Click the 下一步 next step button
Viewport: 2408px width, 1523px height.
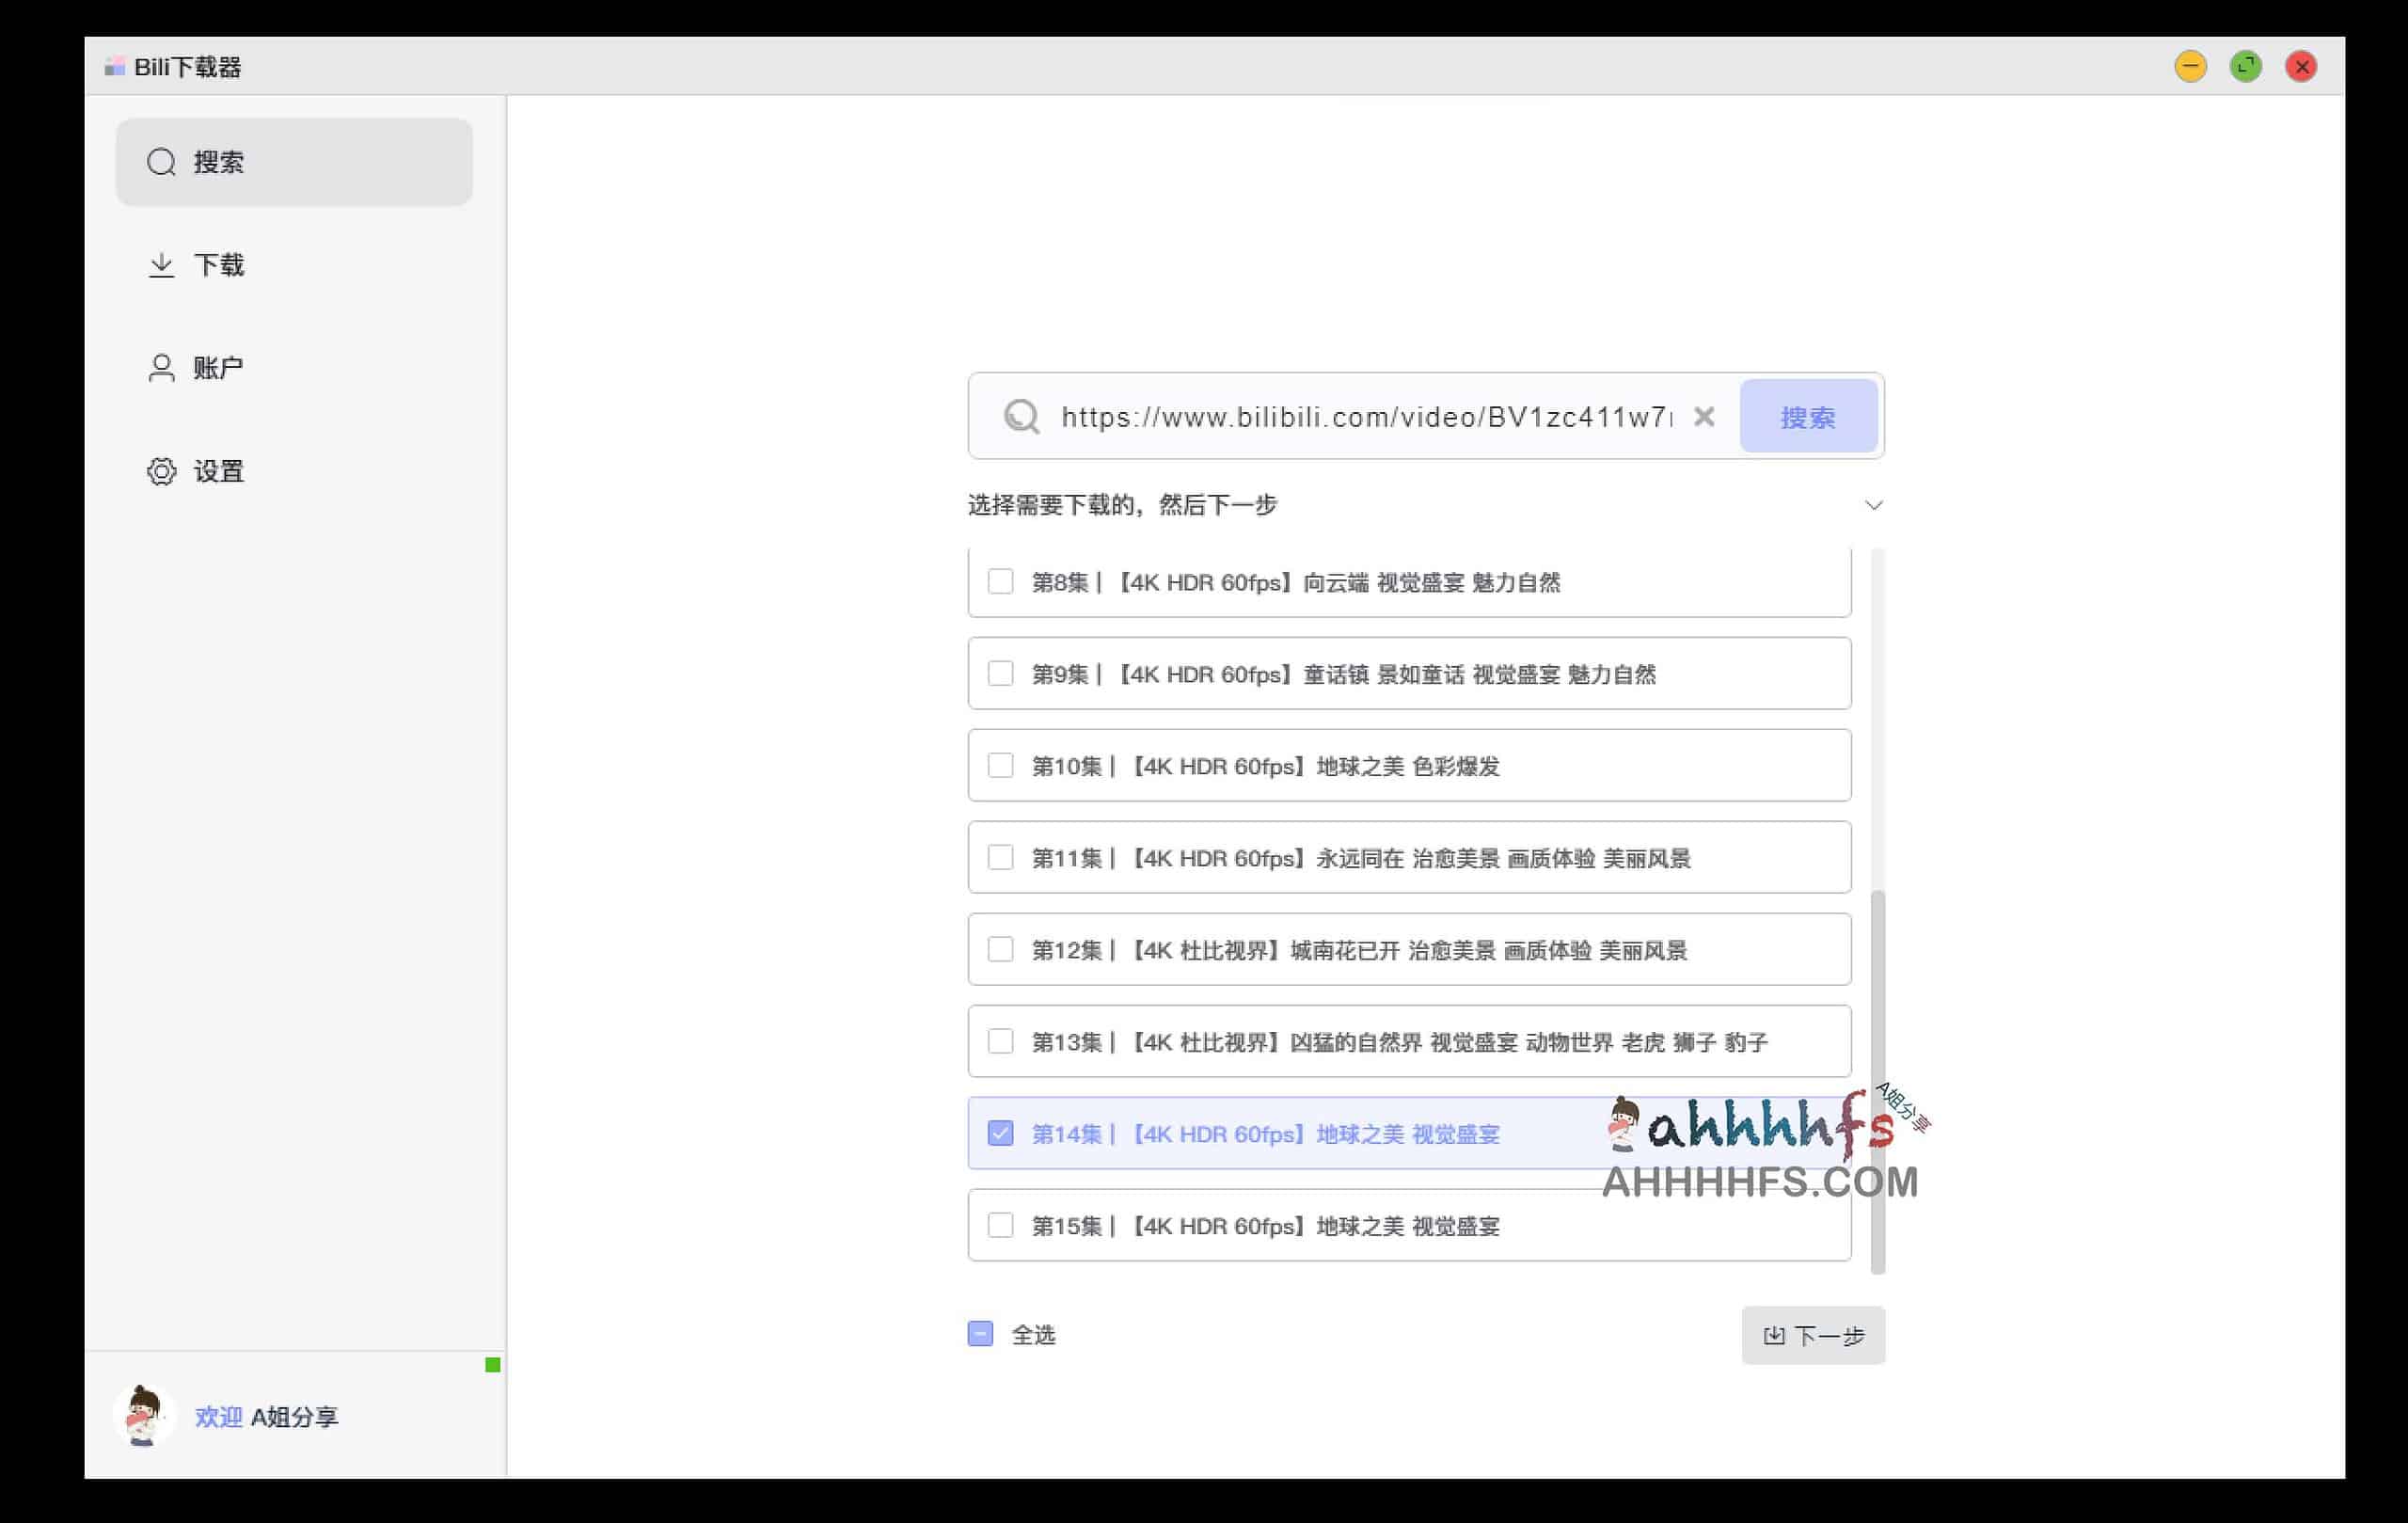tap(1813, 1334)
